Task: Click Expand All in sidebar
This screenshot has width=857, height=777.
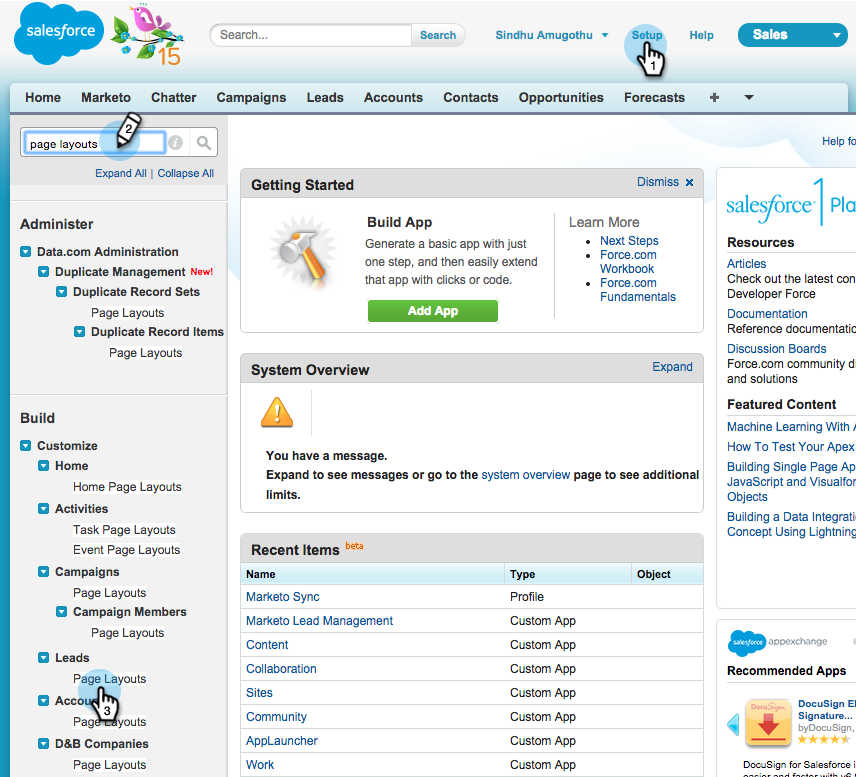Action: (x=121, y=173)
